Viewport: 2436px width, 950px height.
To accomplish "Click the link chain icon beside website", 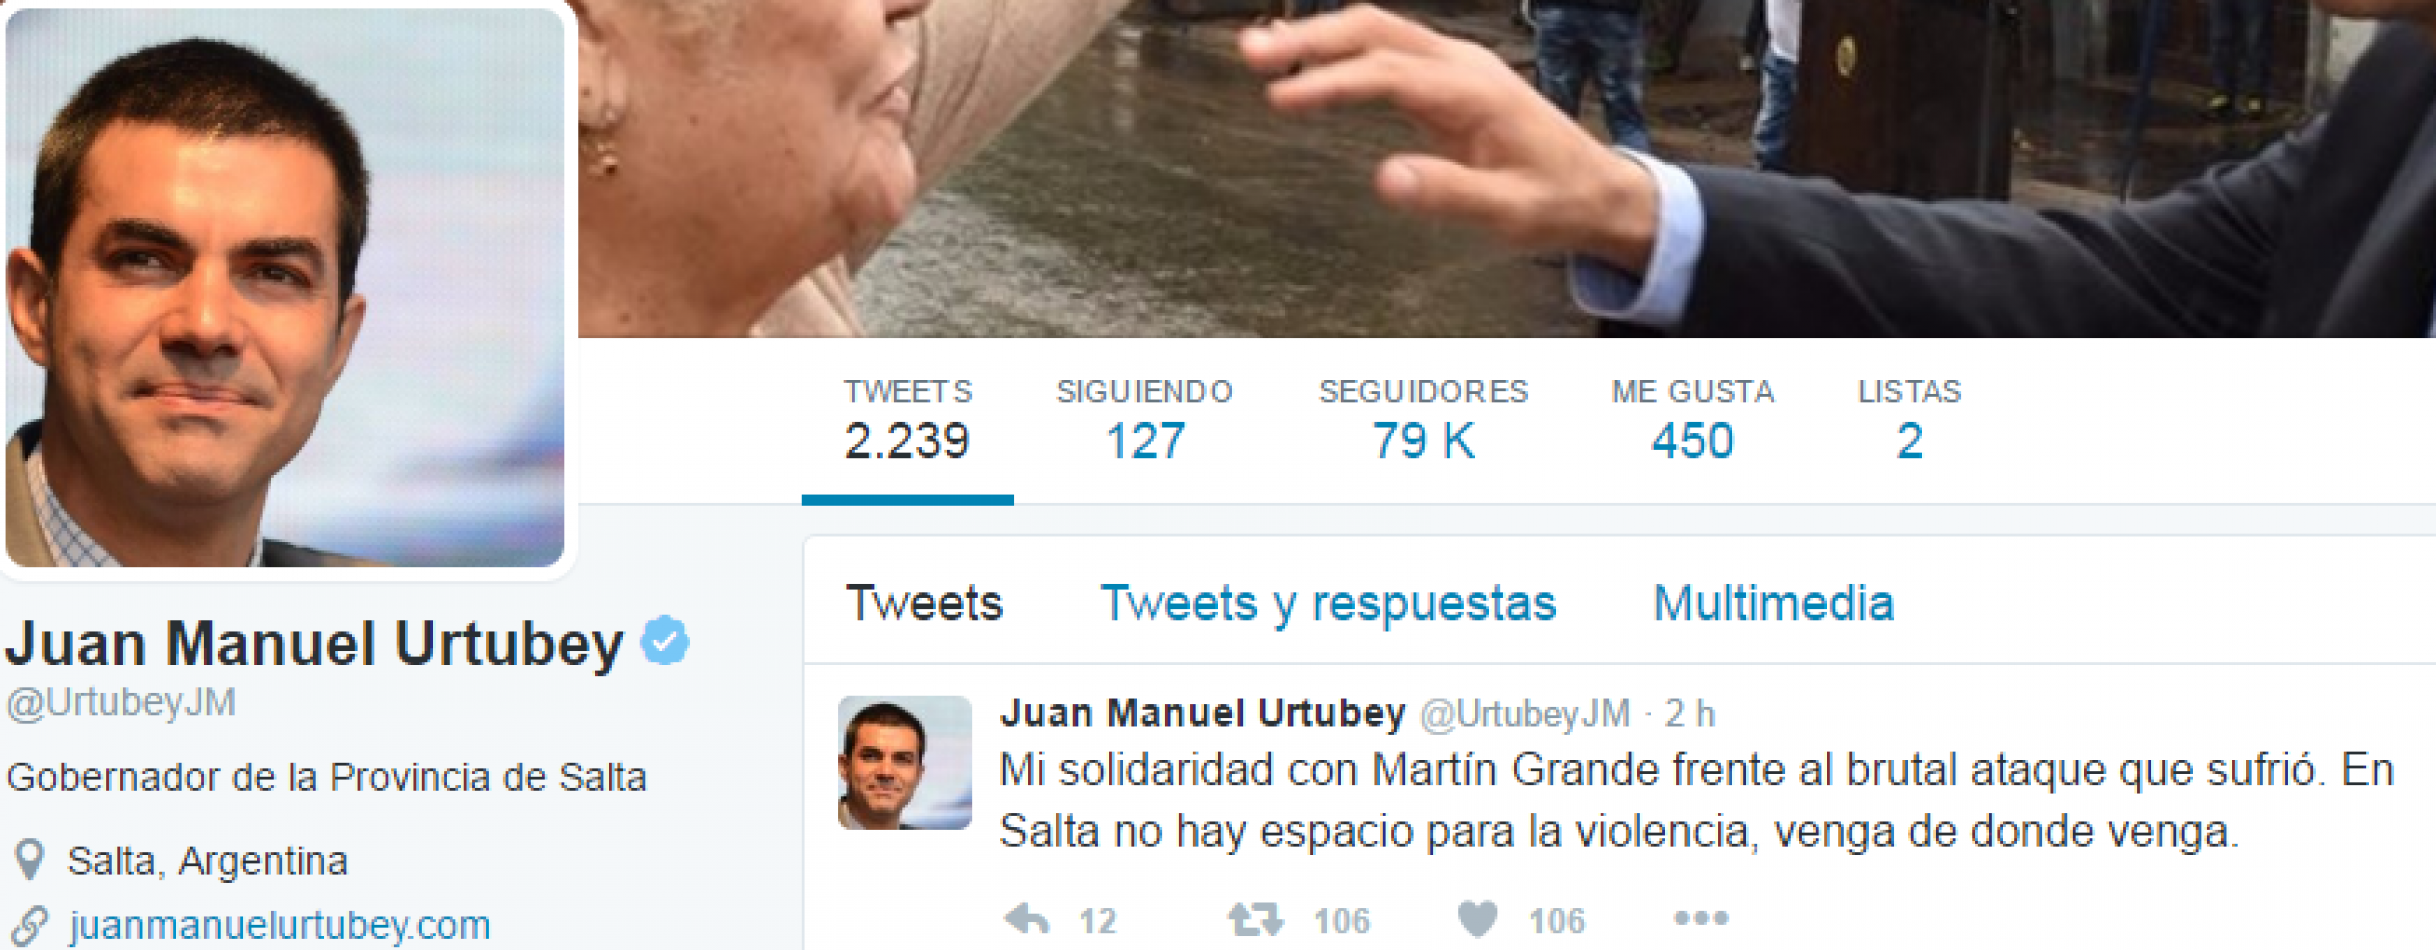I will (x=30, y=925).
